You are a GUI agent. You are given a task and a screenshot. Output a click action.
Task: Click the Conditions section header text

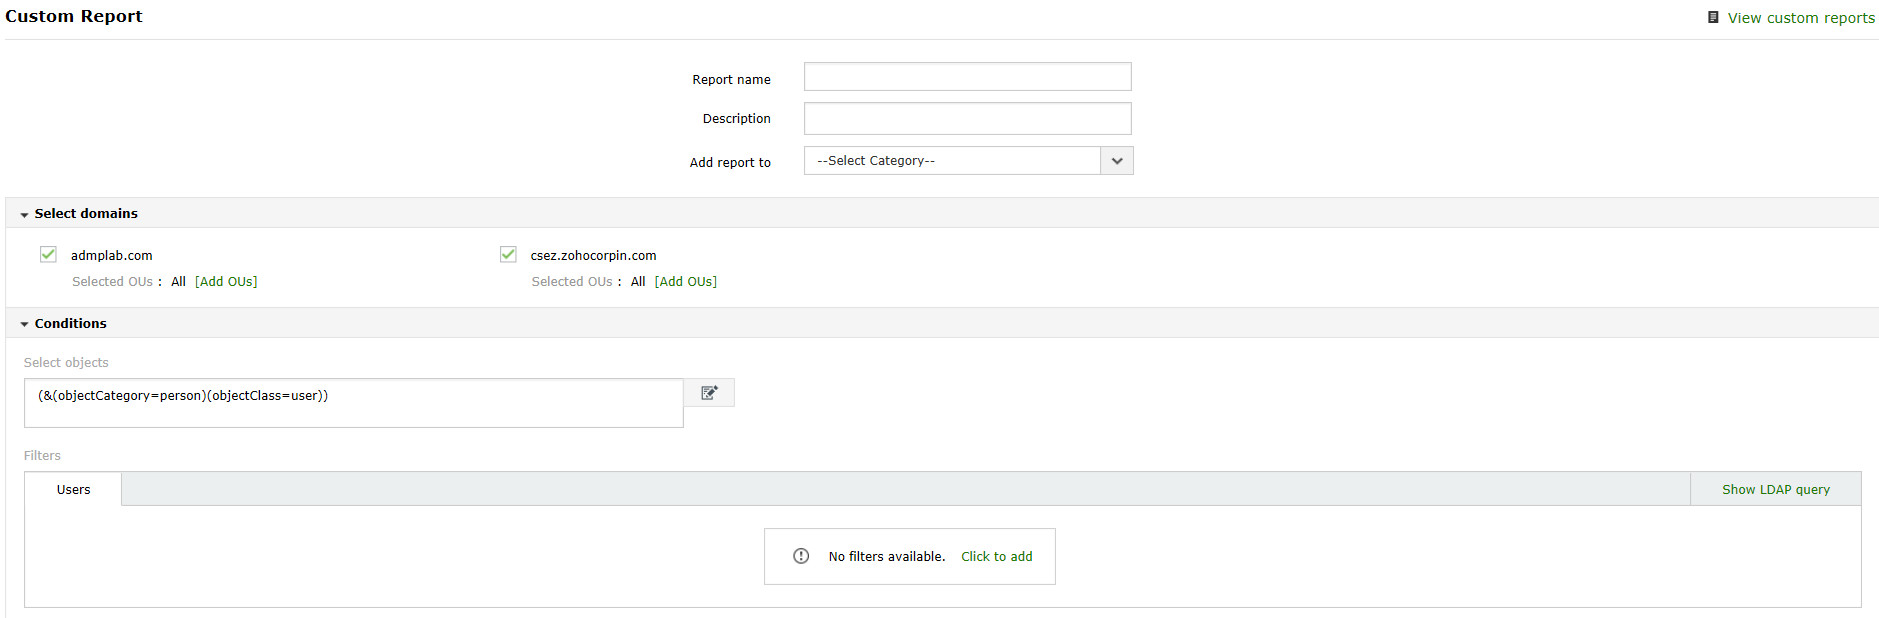coord(70,324)
